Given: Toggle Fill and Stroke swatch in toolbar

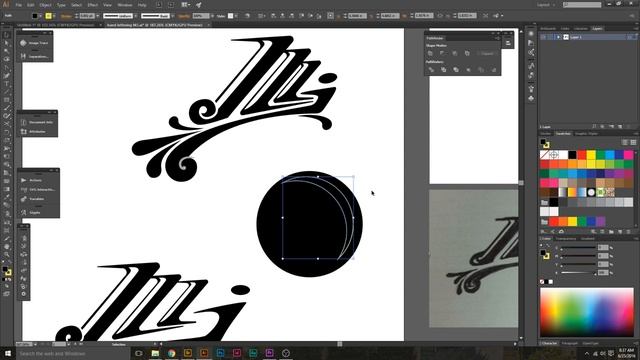Looking at the screenshot, I should pyautogui.click(x=7, y=271).
